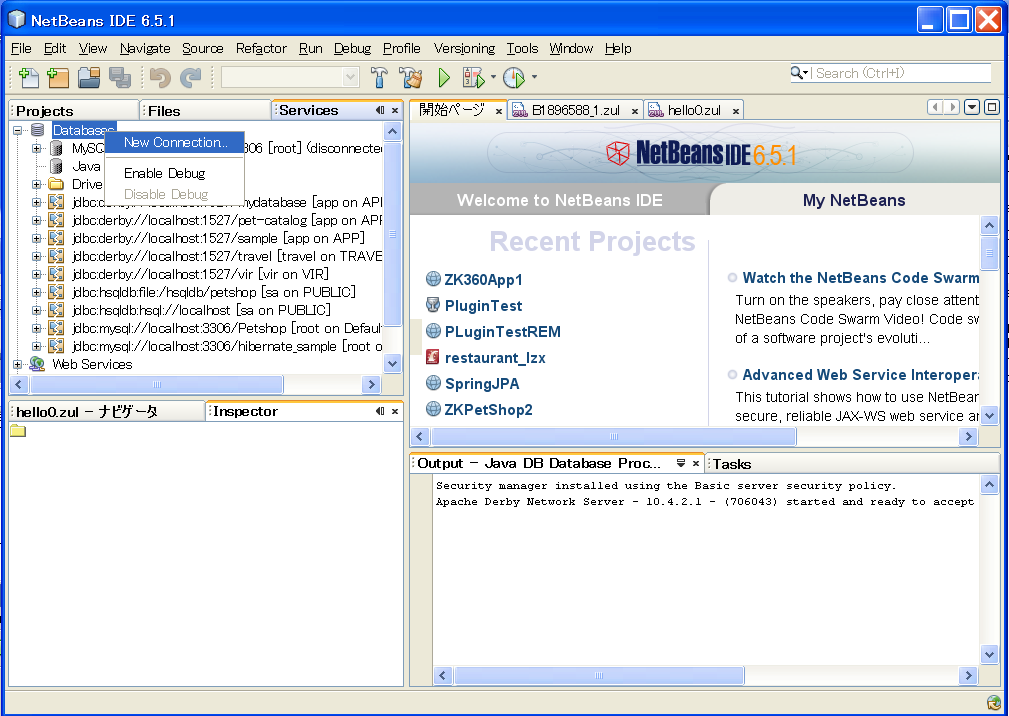Open Profile Main Project dropdown arrow
Viewport: 1009px width, 716px height.
pyautogui.click(x=534, y=77)
